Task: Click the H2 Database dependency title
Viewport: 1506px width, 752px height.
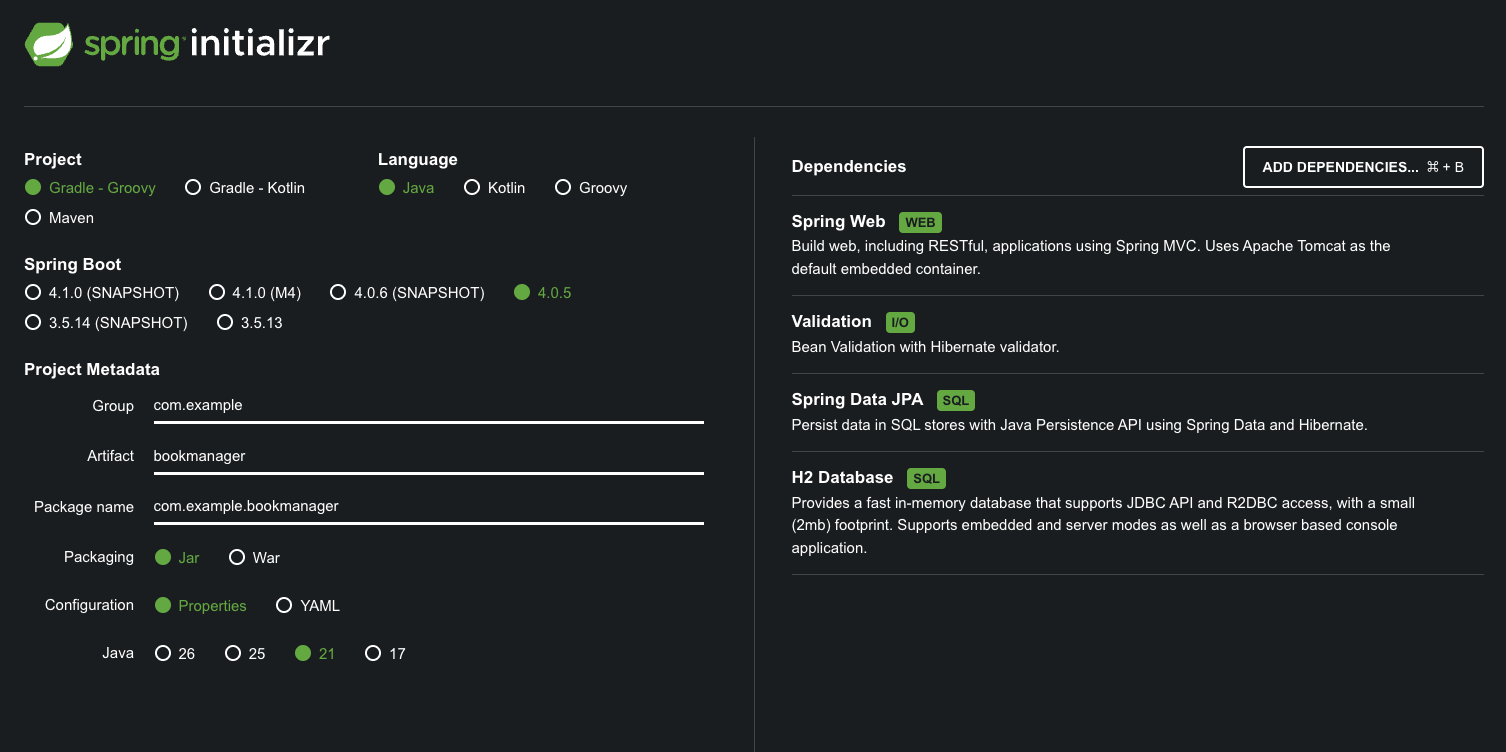Action: click(x=842, y=478)
